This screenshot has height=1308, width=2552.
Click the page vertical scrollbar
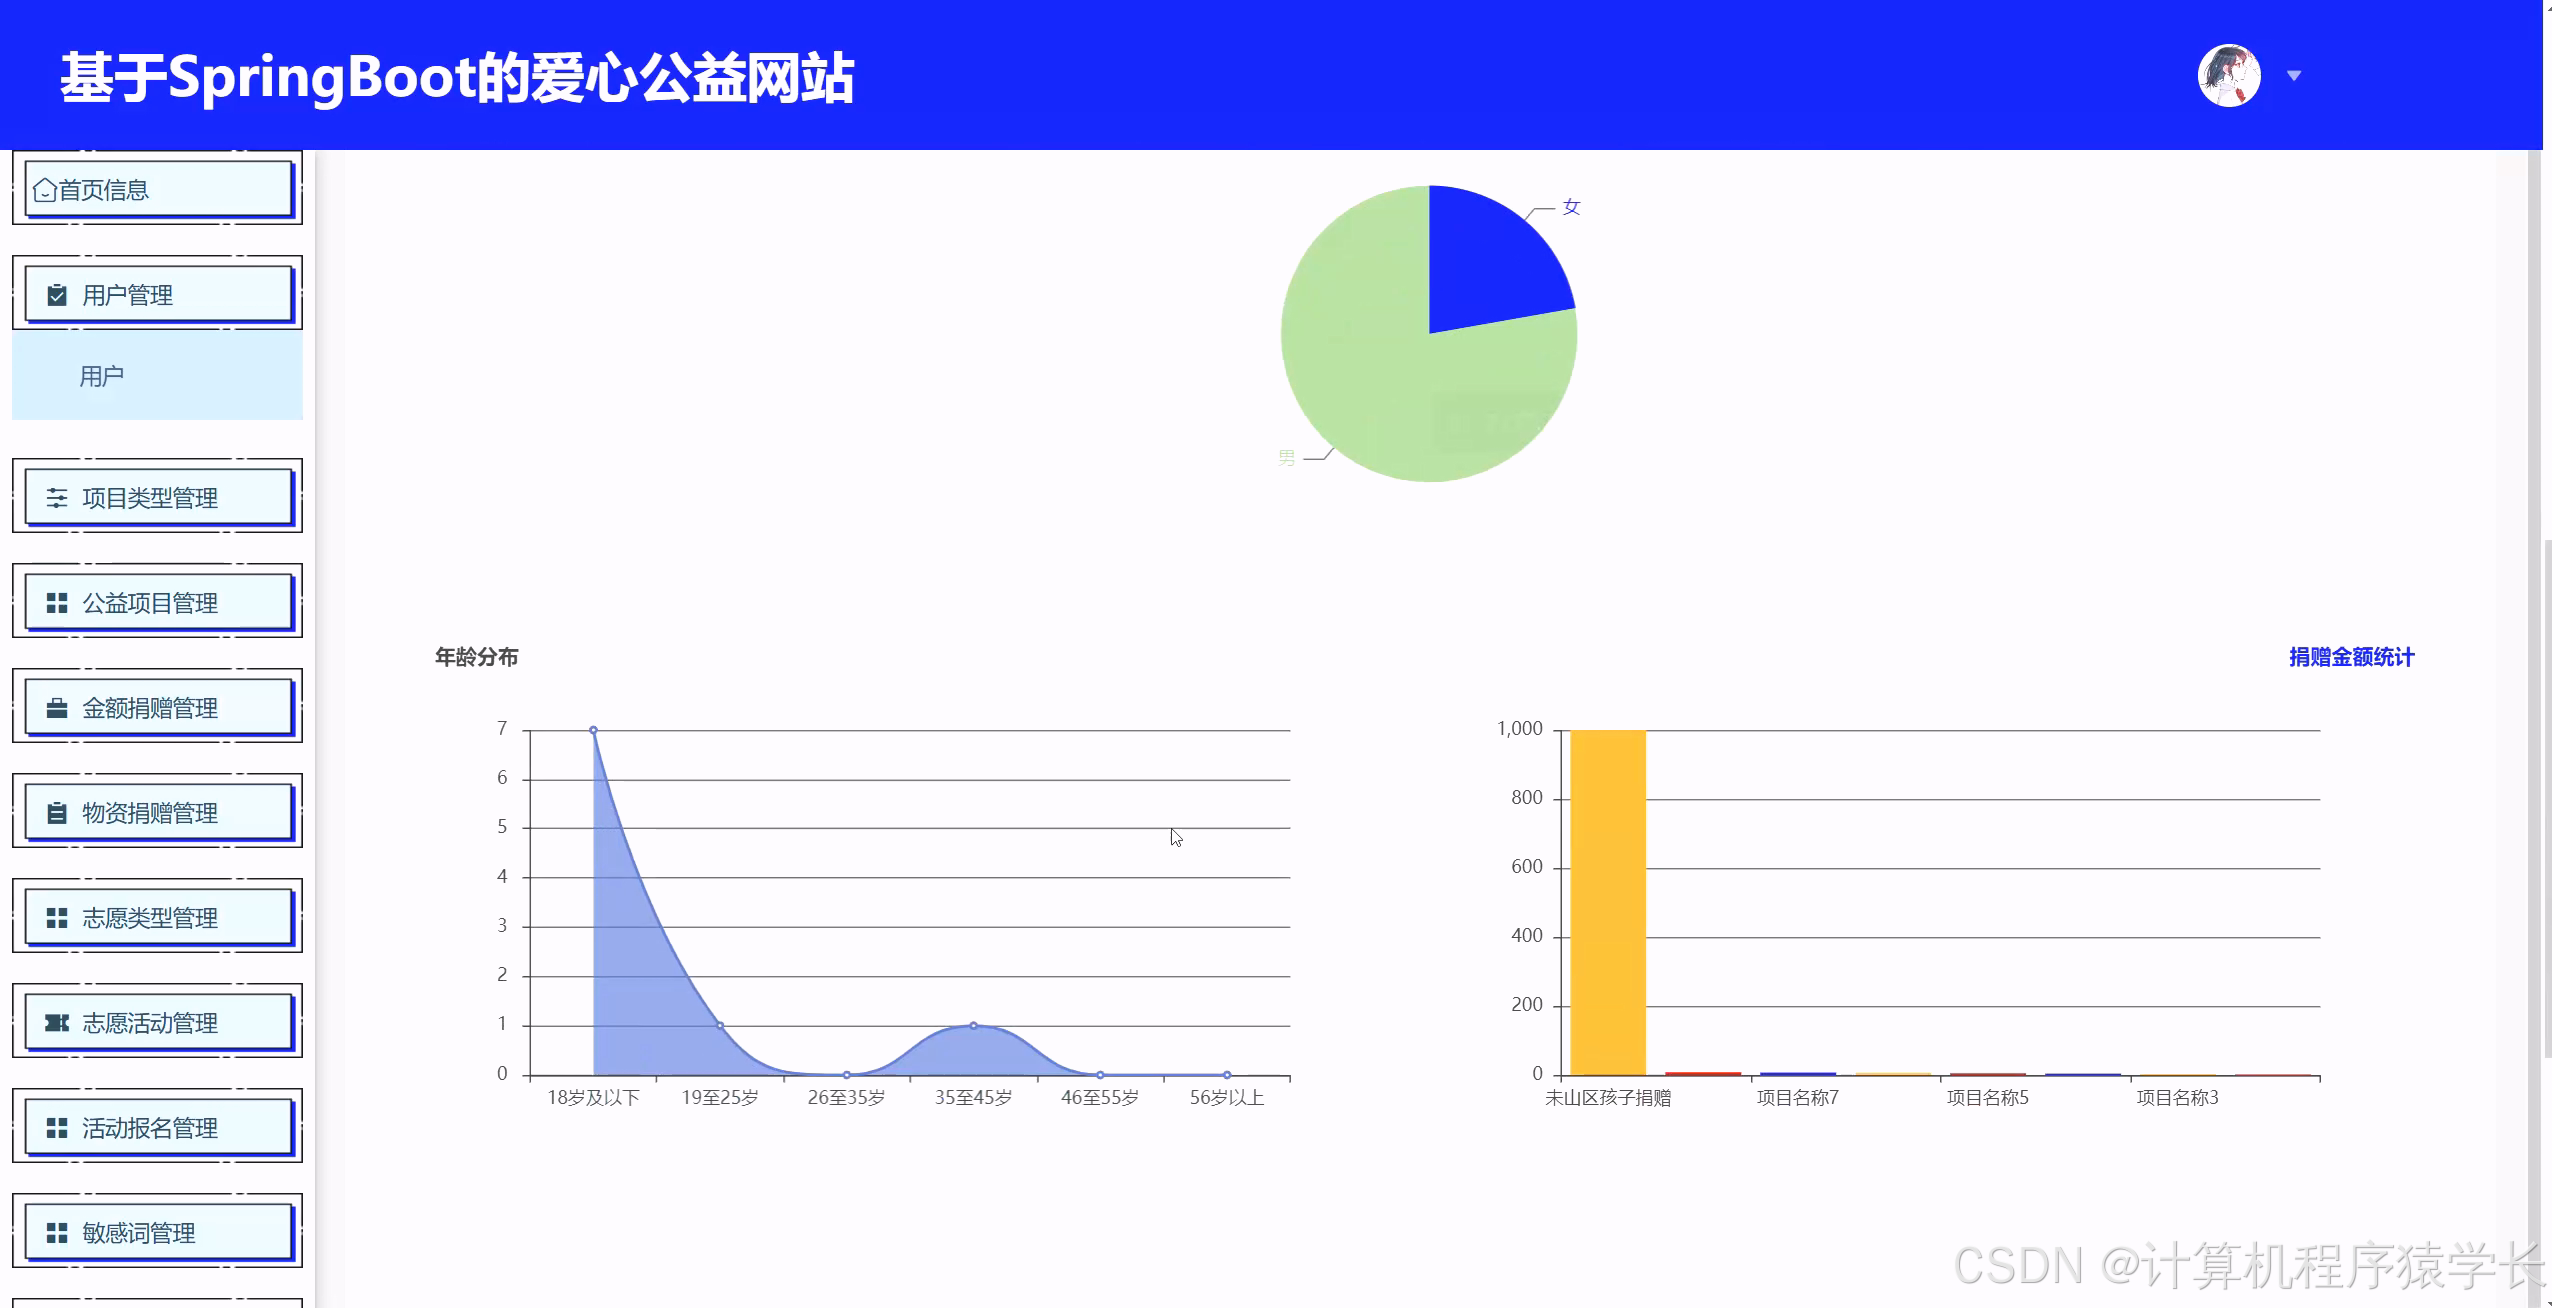click(2546, 800)
